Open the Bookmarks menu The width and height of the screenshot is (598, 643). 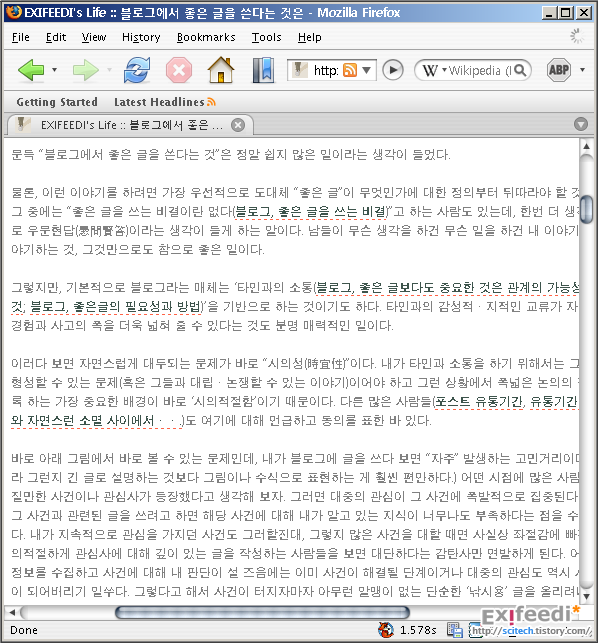tap(206, 37)
